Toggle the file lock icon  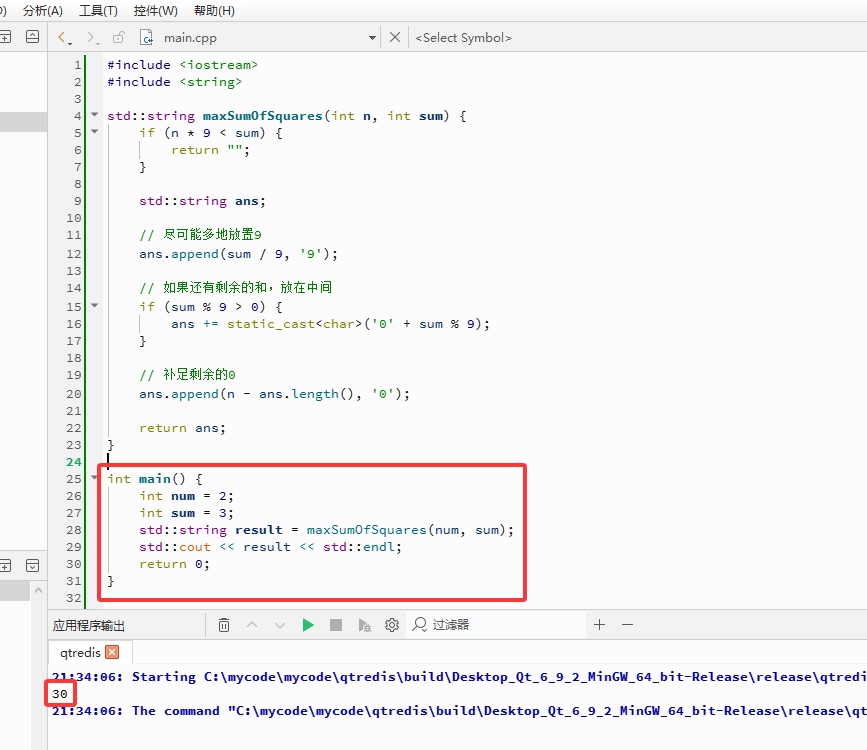[x=118, y=38]
